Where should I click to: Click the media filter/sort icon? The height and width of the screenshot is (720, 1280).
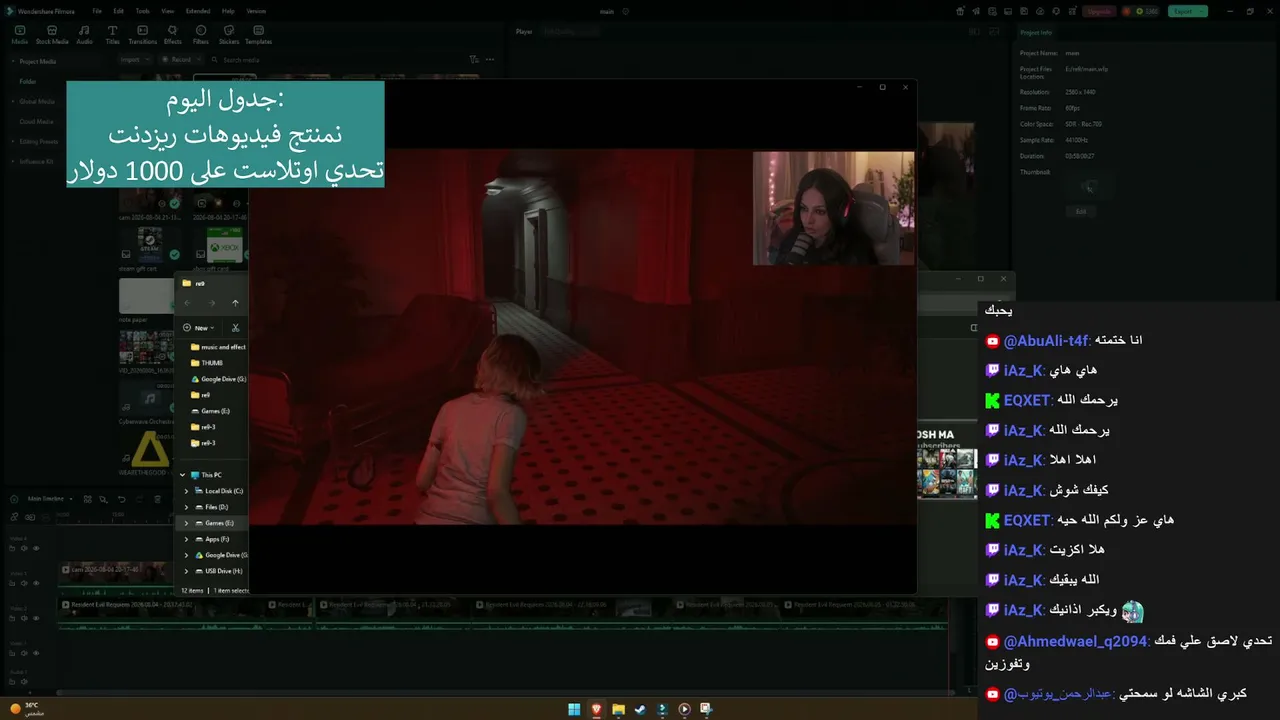click(x=474, y=59)
